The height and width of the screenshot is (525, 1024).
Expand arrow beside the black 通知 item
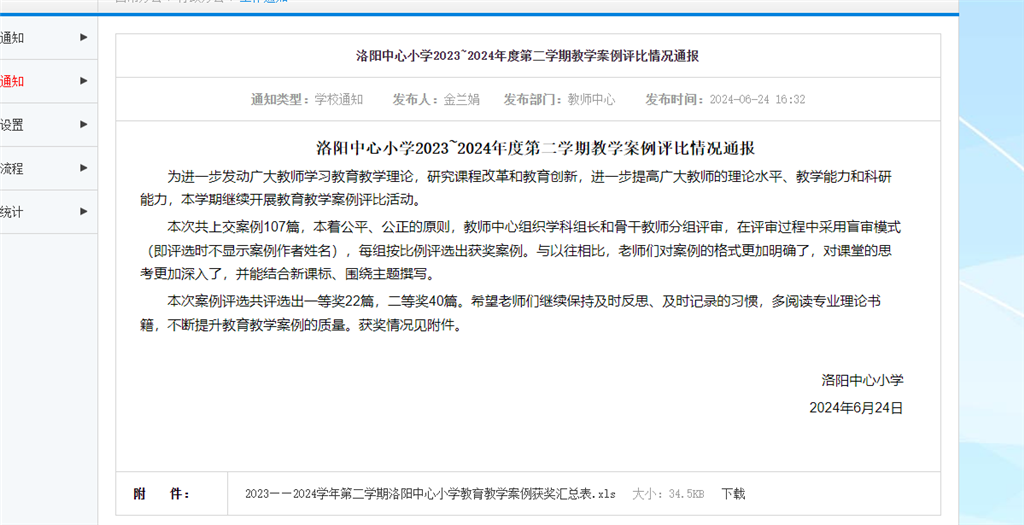pos(84,37)
